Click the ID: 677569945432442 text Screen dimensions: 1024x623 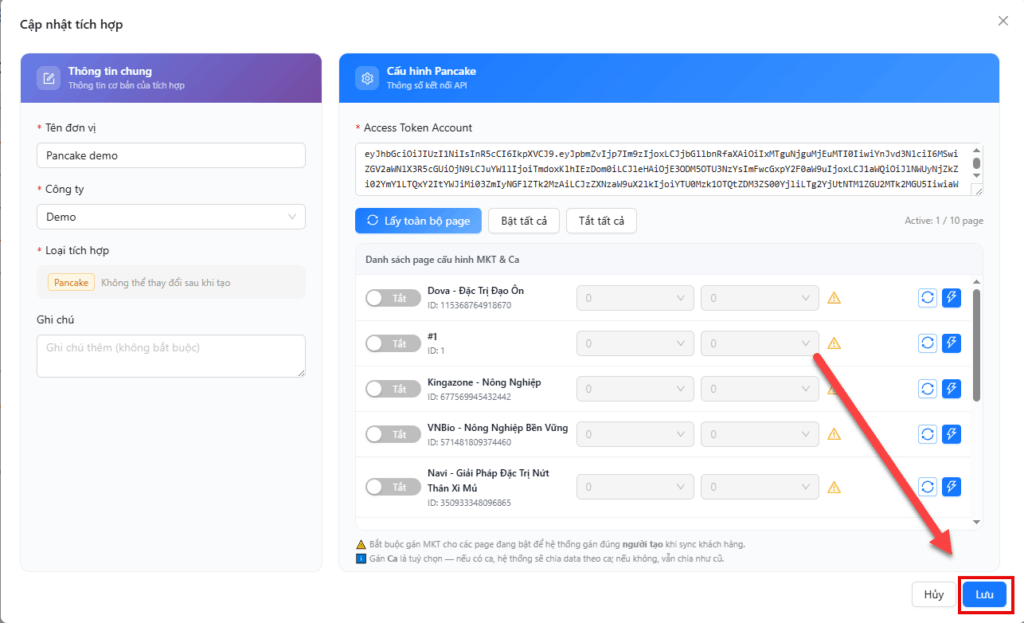pyautogui.click(x=470, y=397)
